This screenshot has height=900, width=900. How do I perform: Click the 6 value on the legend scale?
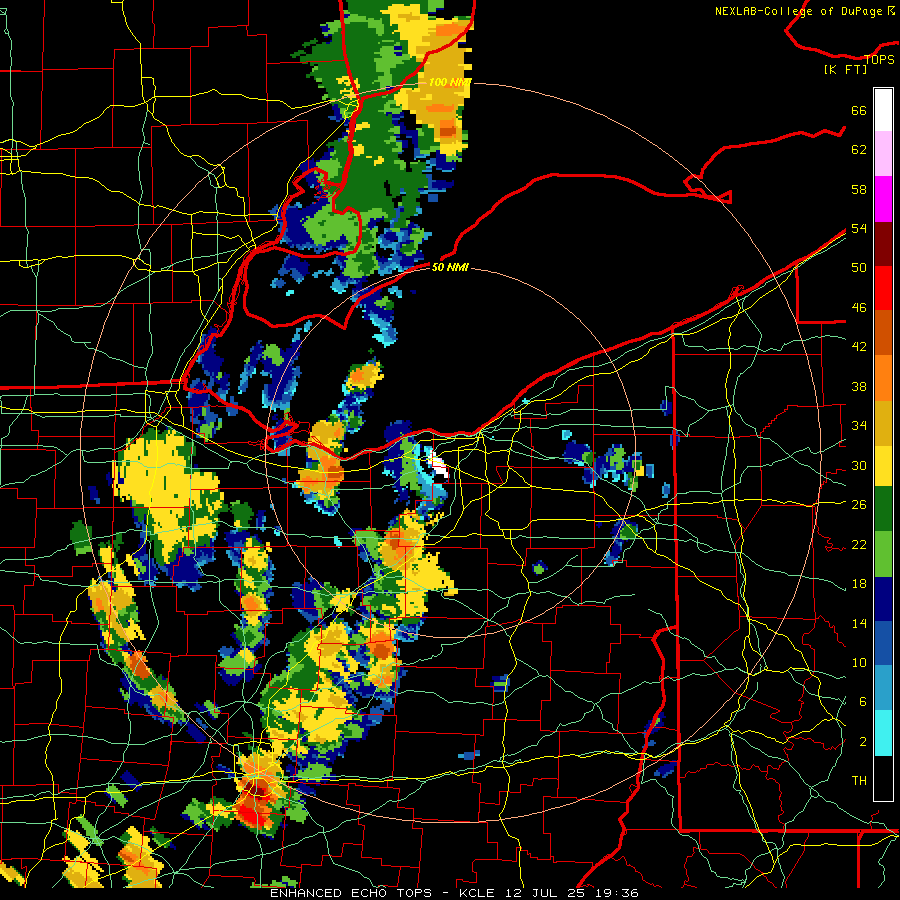click(862, 702)
